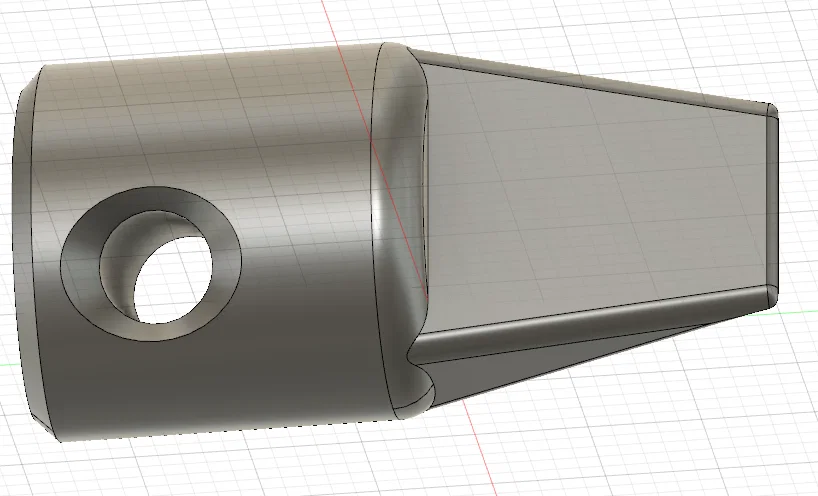Select the small end face at the tapered tip
Viewport: 818px width, 496px height.
pos(772,203)
